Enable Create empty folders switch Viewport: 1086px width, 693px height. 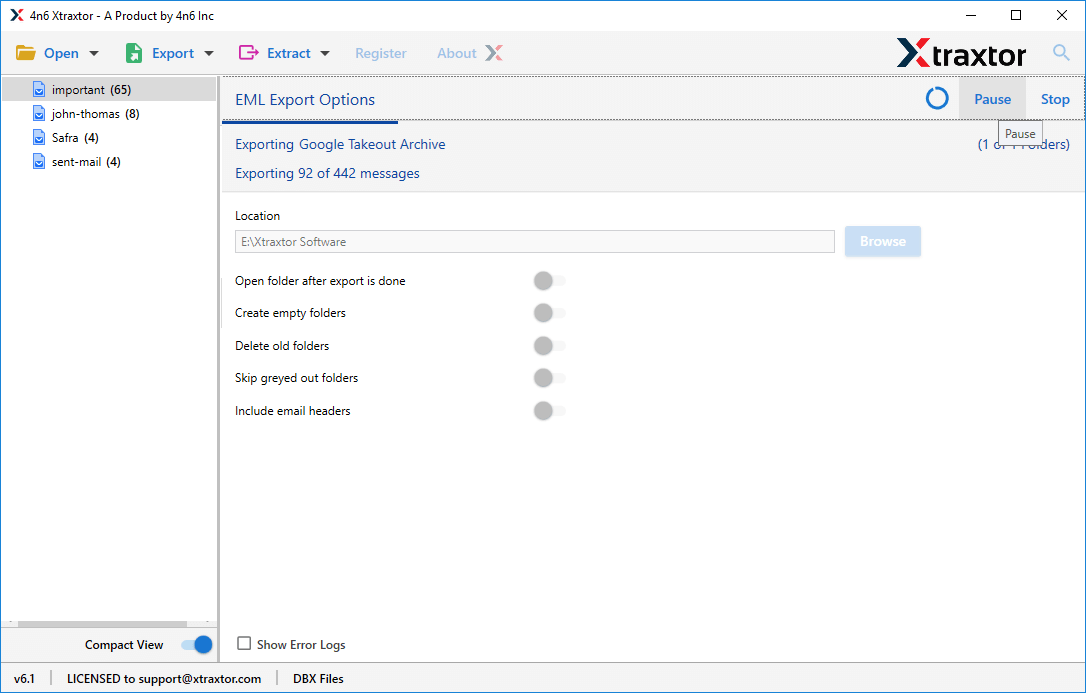point(550,313)
